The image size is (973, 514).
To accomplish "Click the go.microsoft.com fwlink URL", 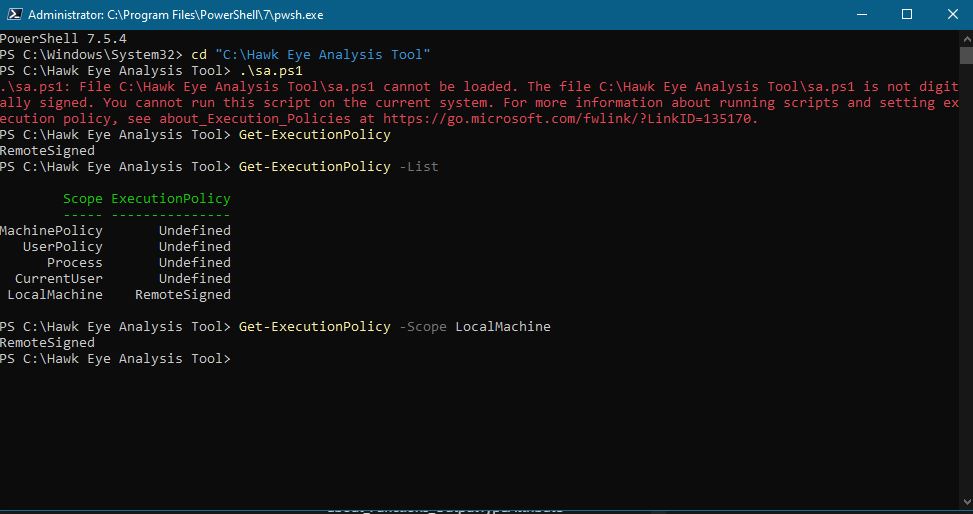I will [x=570, y=119].
